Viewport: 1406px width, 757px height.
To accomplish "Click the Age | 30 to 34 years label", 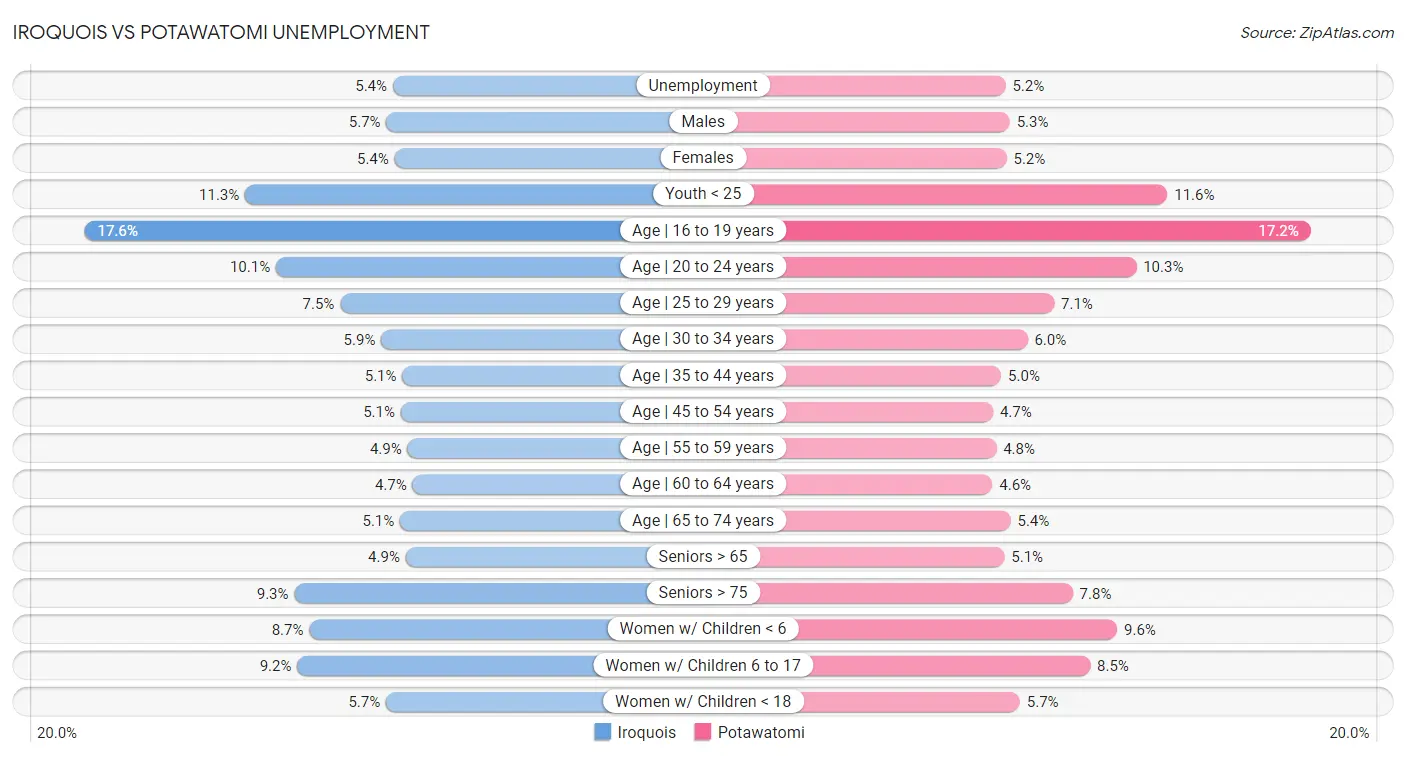I will click(x=703, y=339).
